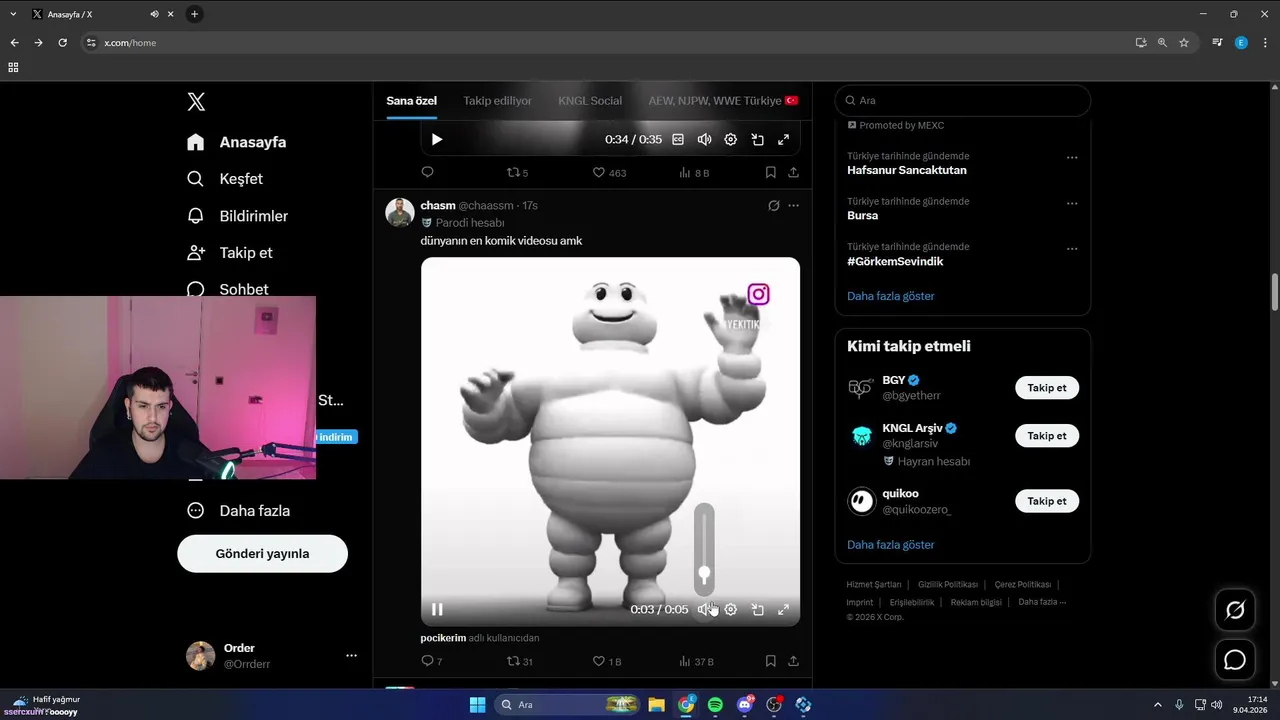Open options for the Hafsanur Sancaktutan trend
The height and width of the screenshot is (720, 1280).
click(1072, 158)
